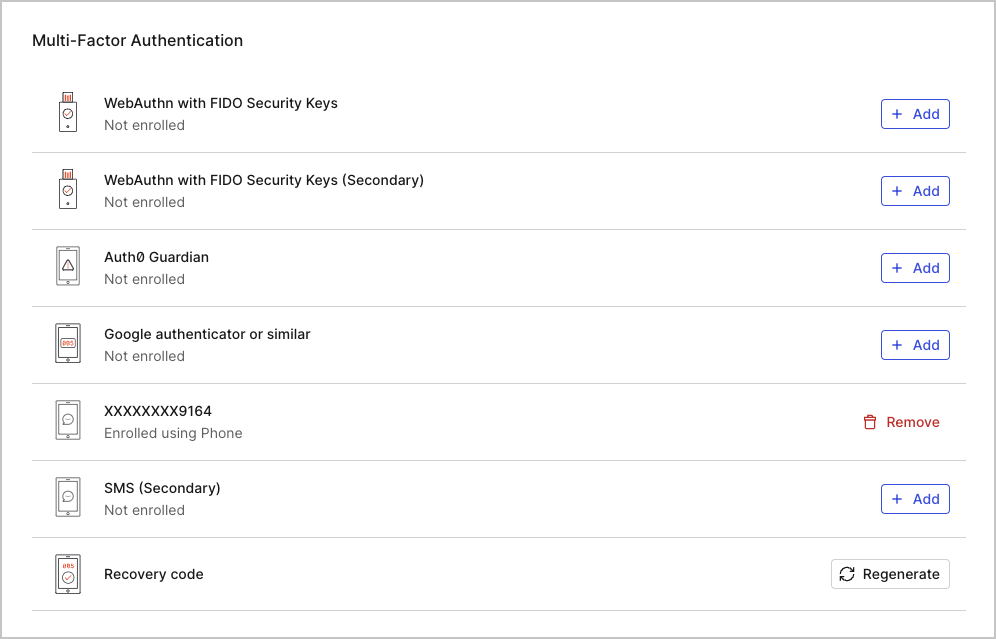The image size is (996, 639).
Task: Click the WebAuthn FIDO Security Key icon
Action: click(67, 113)
